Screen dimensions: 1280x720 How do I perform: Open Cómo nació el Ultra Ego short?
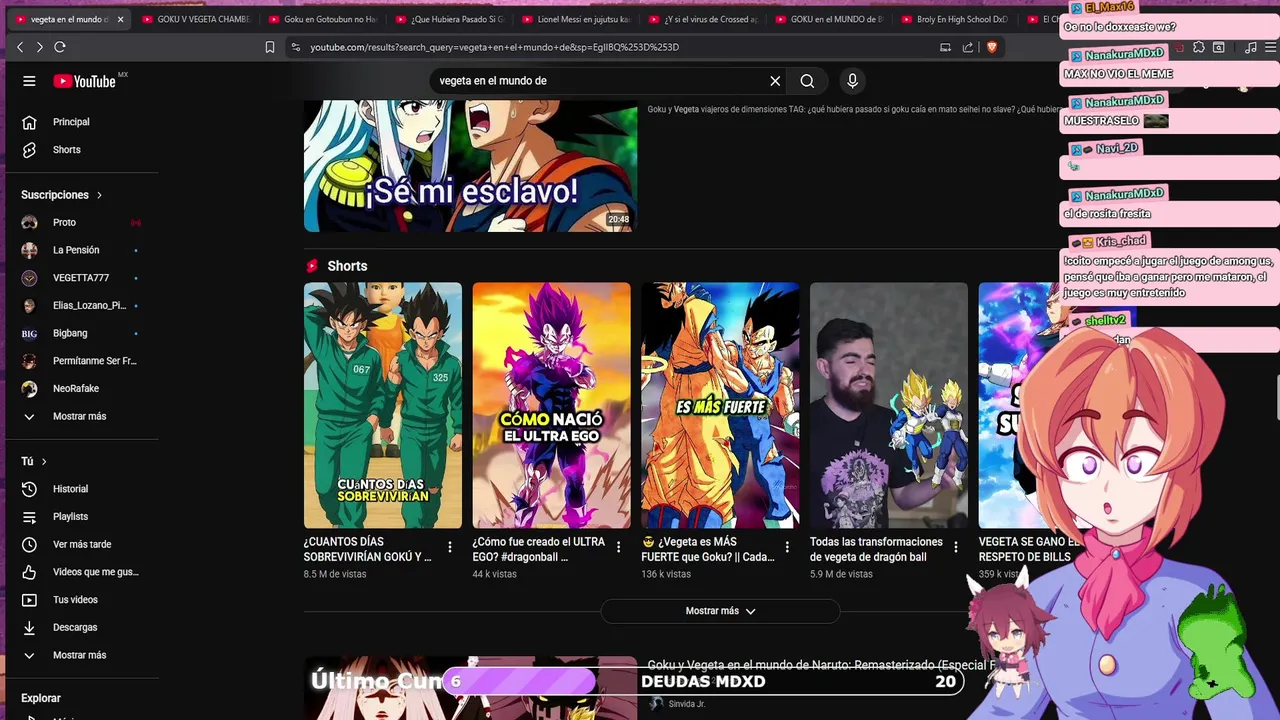[x=552, y=405]
